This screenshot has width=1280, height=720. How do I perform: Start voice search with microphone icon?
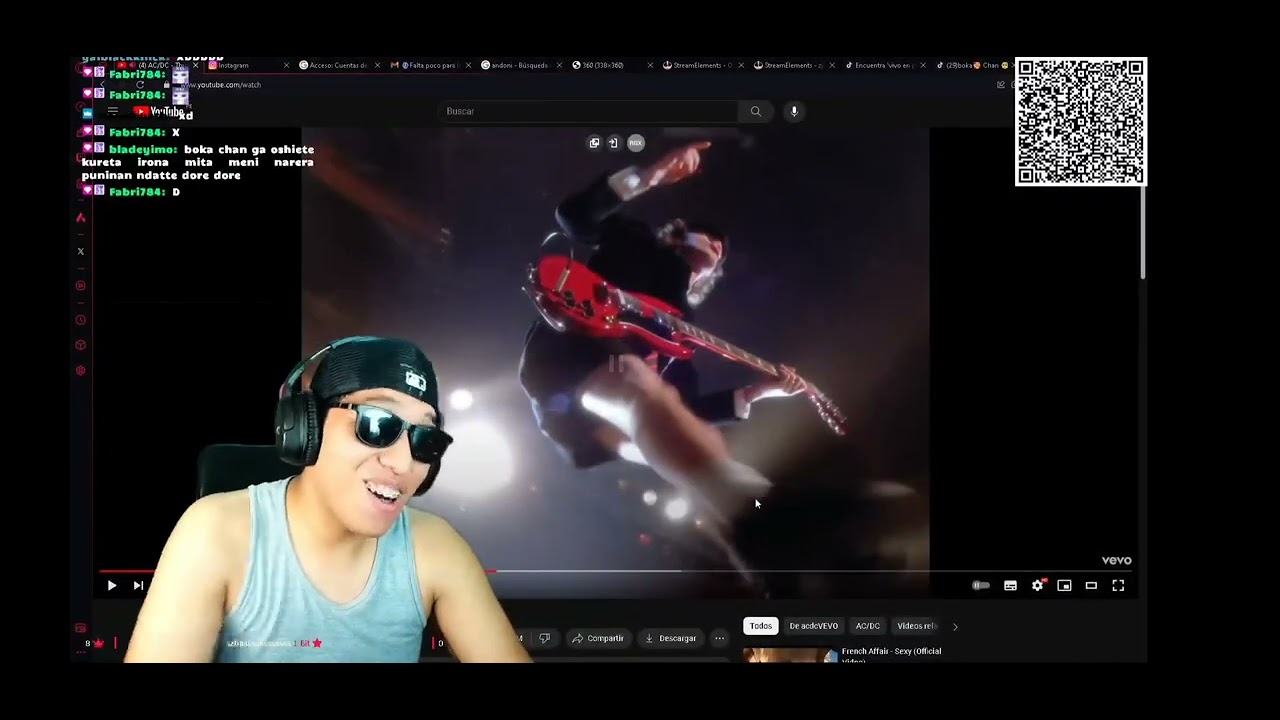tap(794, 111)
